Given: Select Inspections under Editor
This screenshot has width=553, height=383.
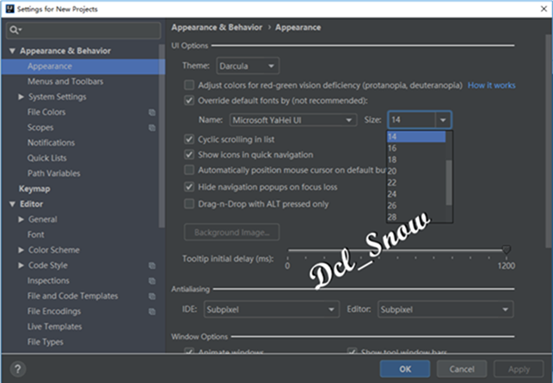Looking at the screenshot, I should point(48,281).
